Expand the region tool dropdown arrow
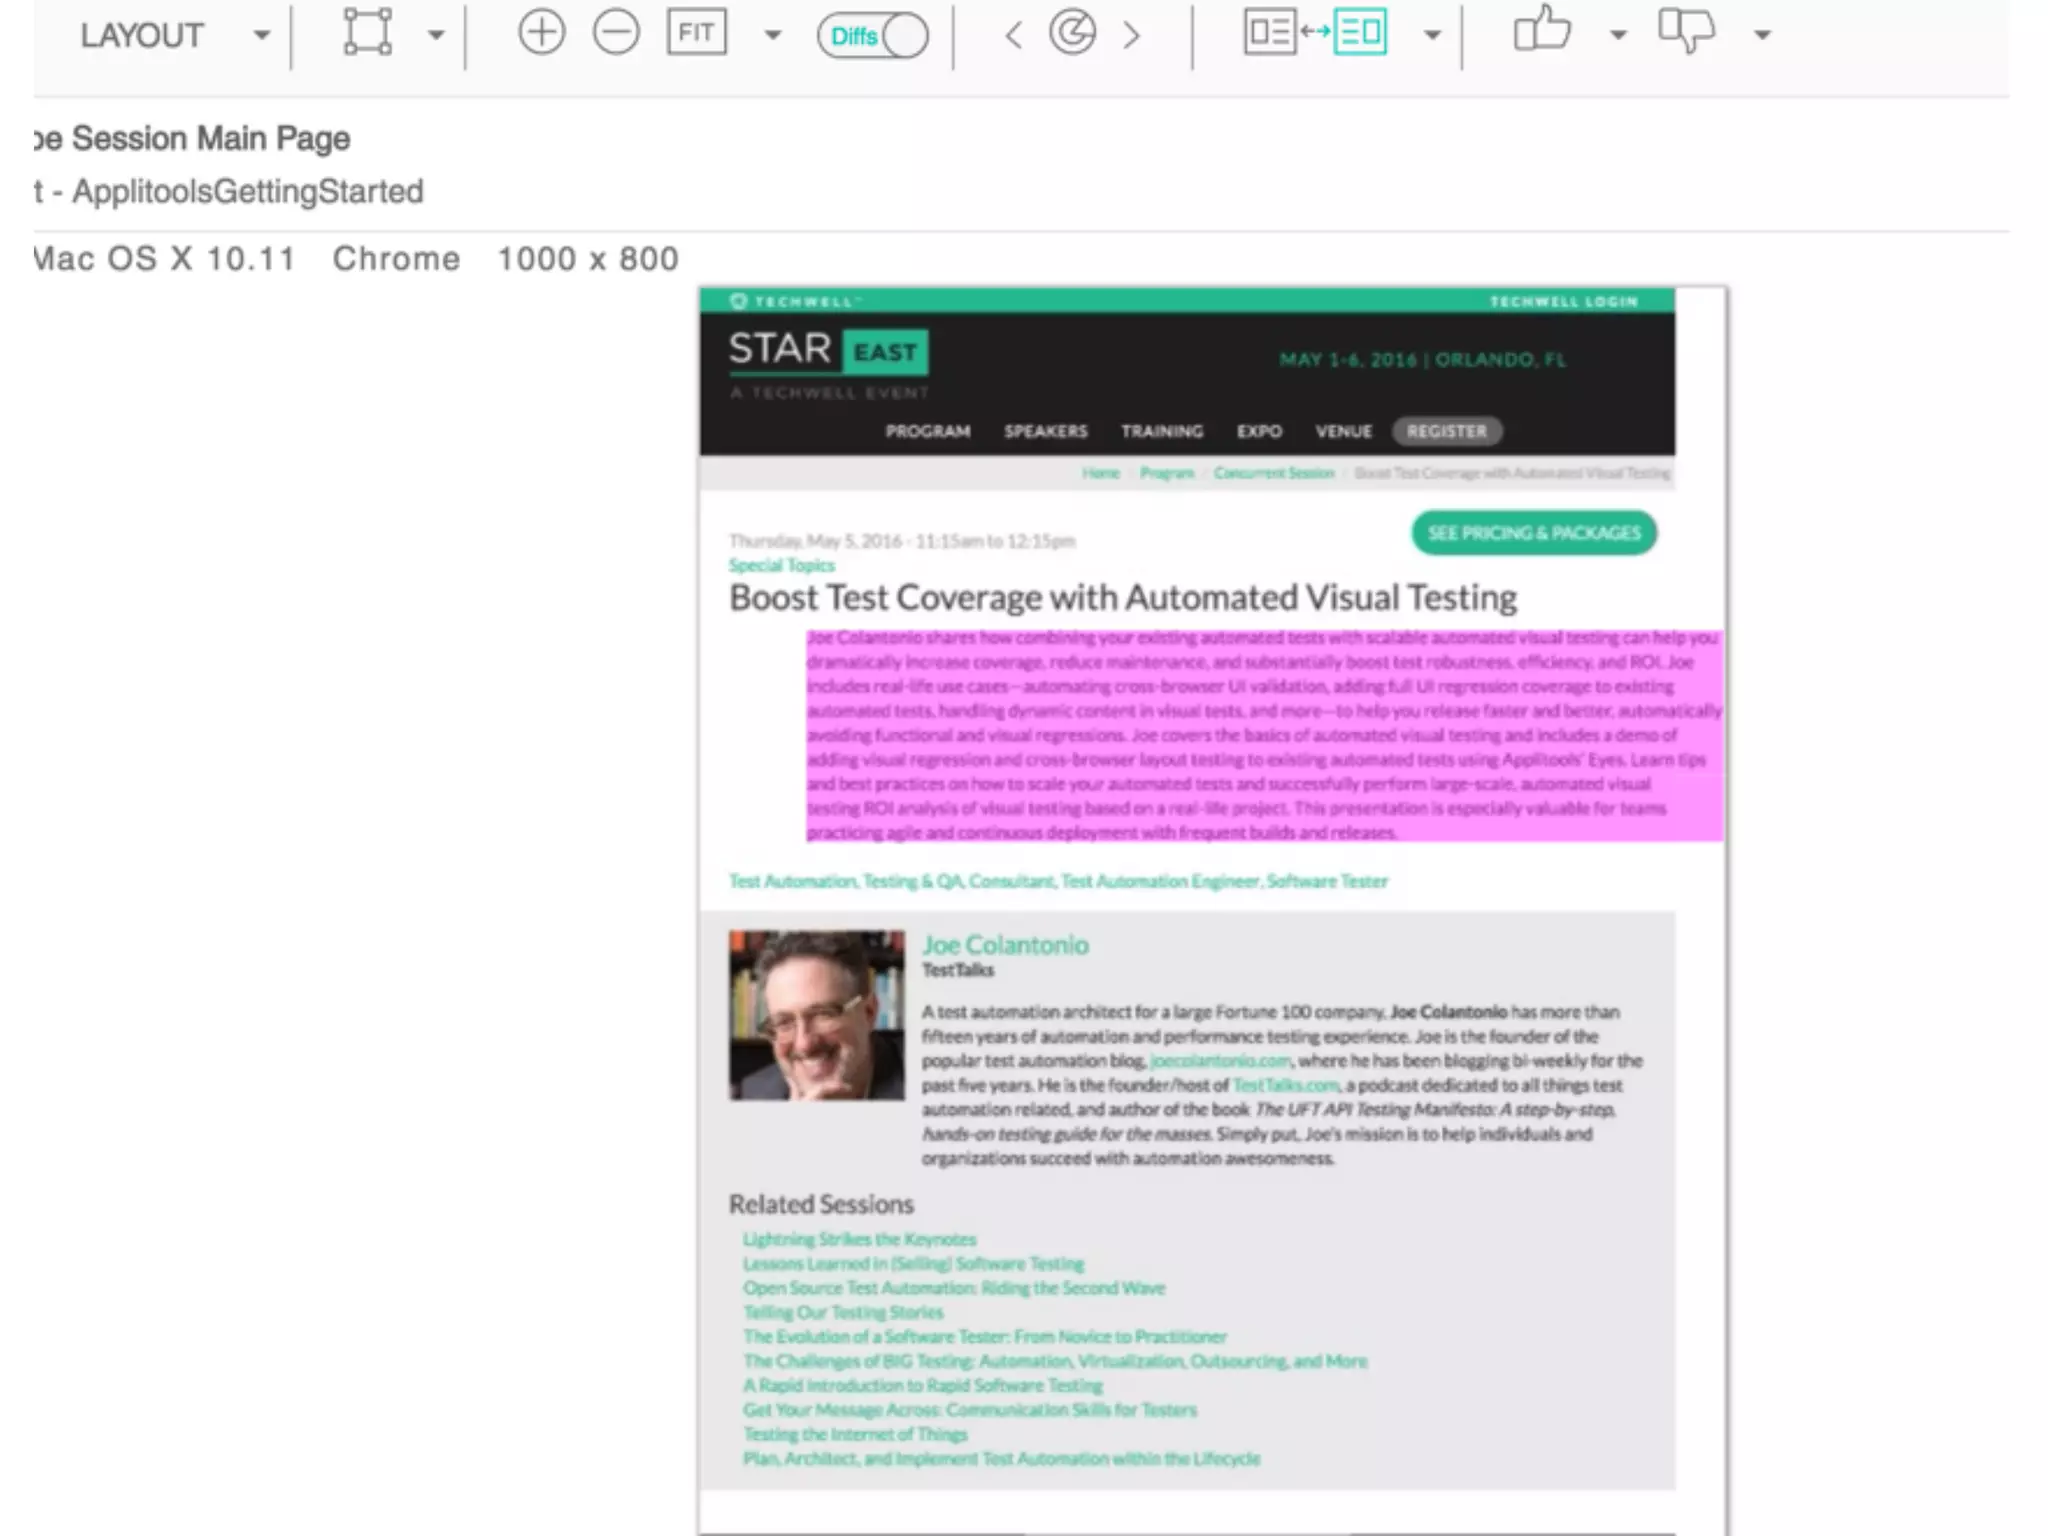2048x1536 pixels. pos(436,36)
